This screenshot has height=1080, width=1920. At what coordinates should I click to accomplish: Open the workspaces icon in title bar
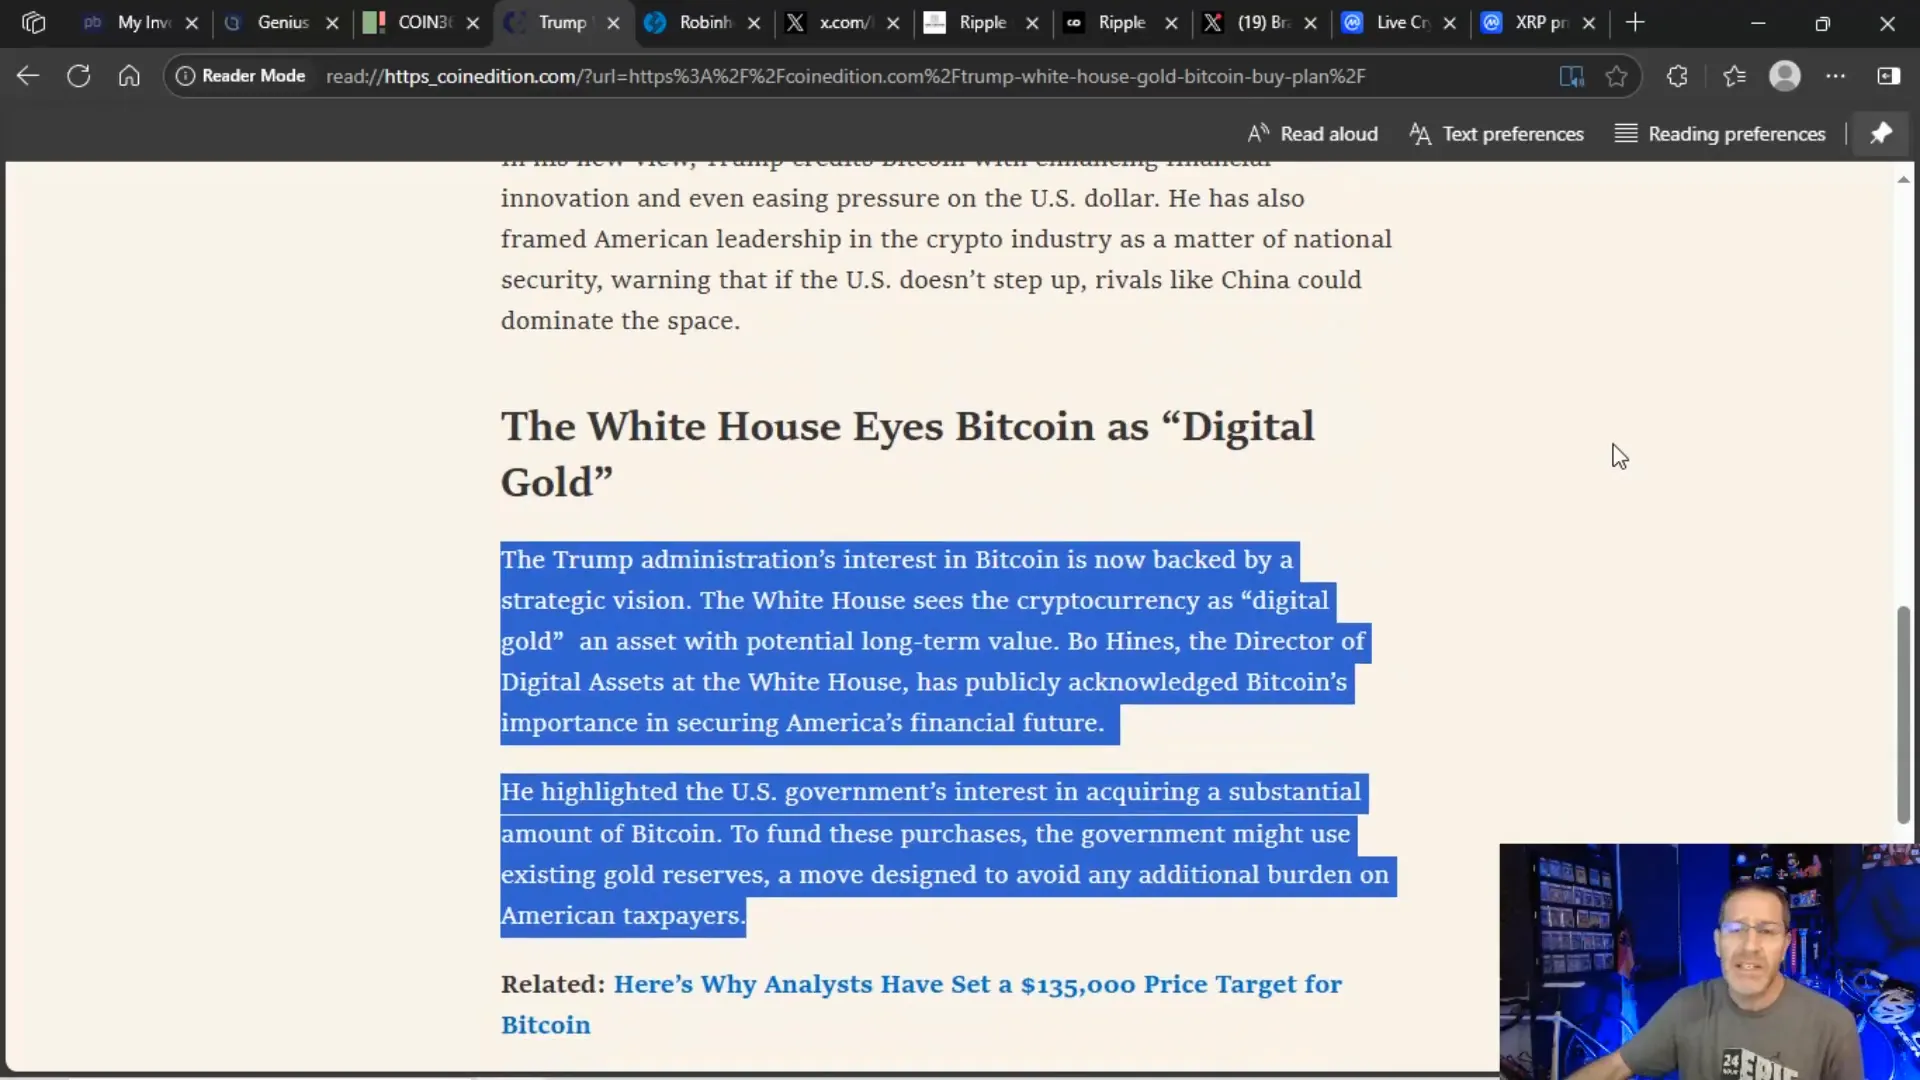[33, 22]
